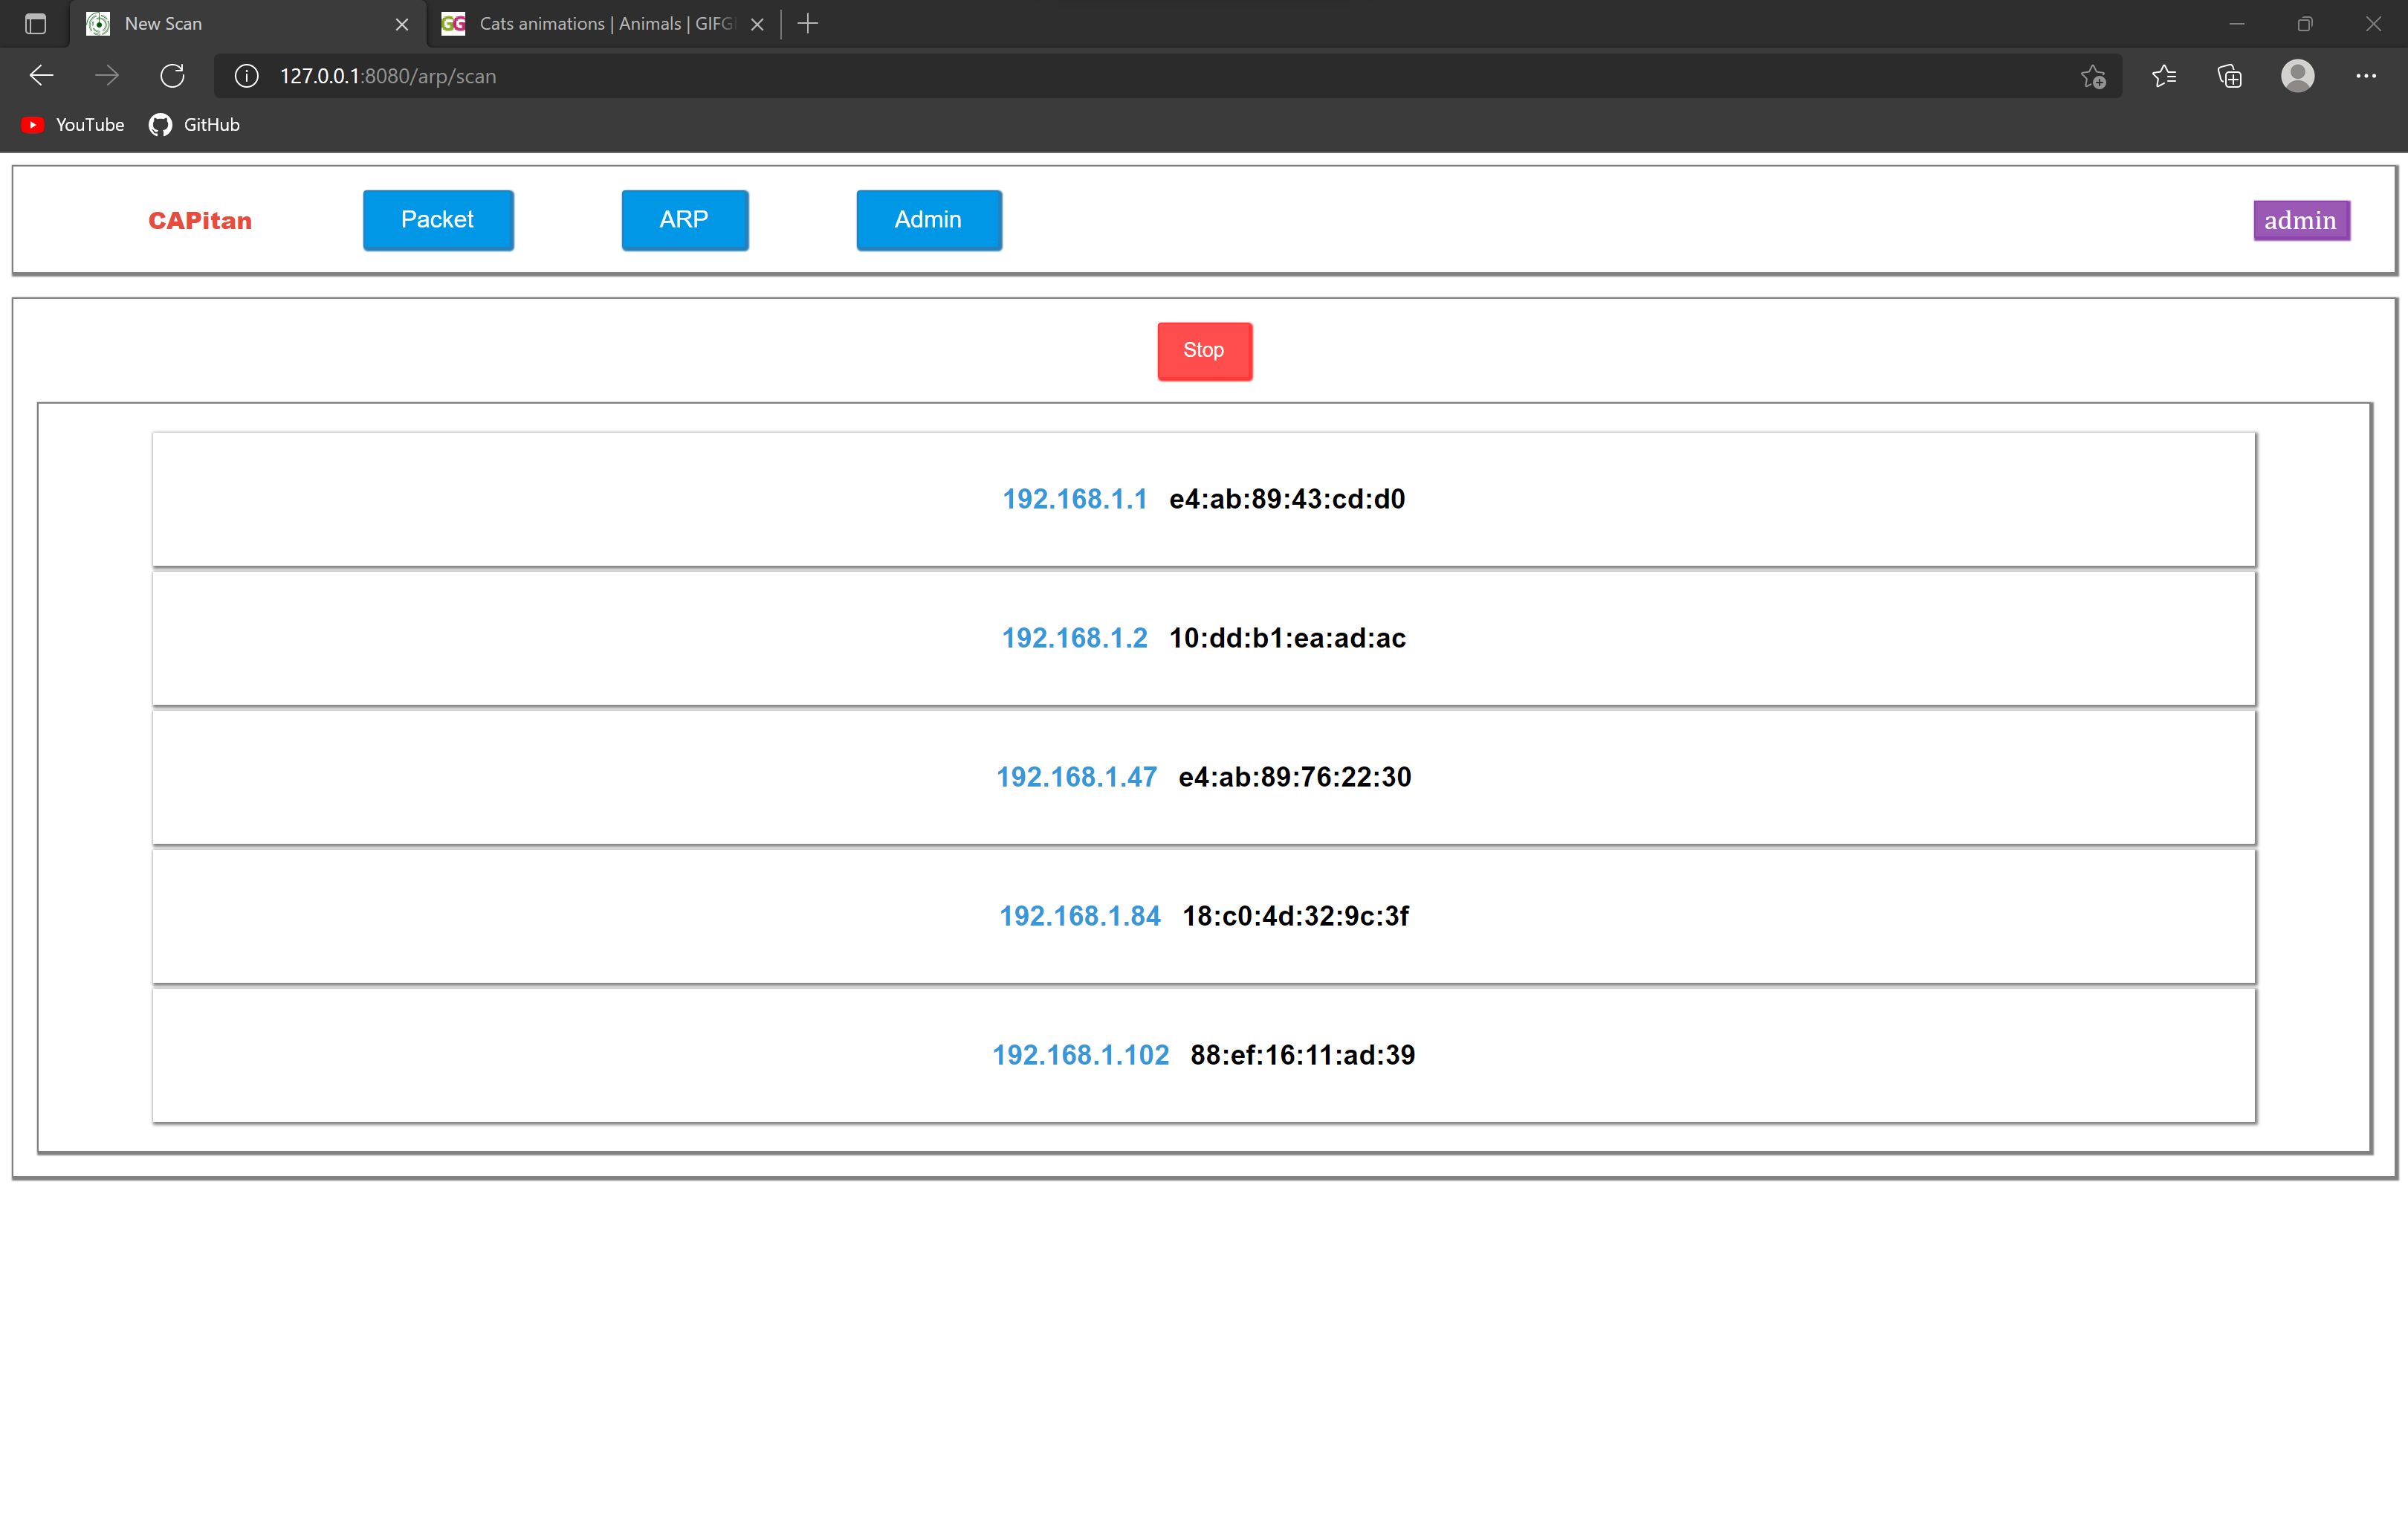Screen dimensions: 2408x1530
Task: Open the YouTube bookmark
Action: pyautogui.click(x=73, y=125)
